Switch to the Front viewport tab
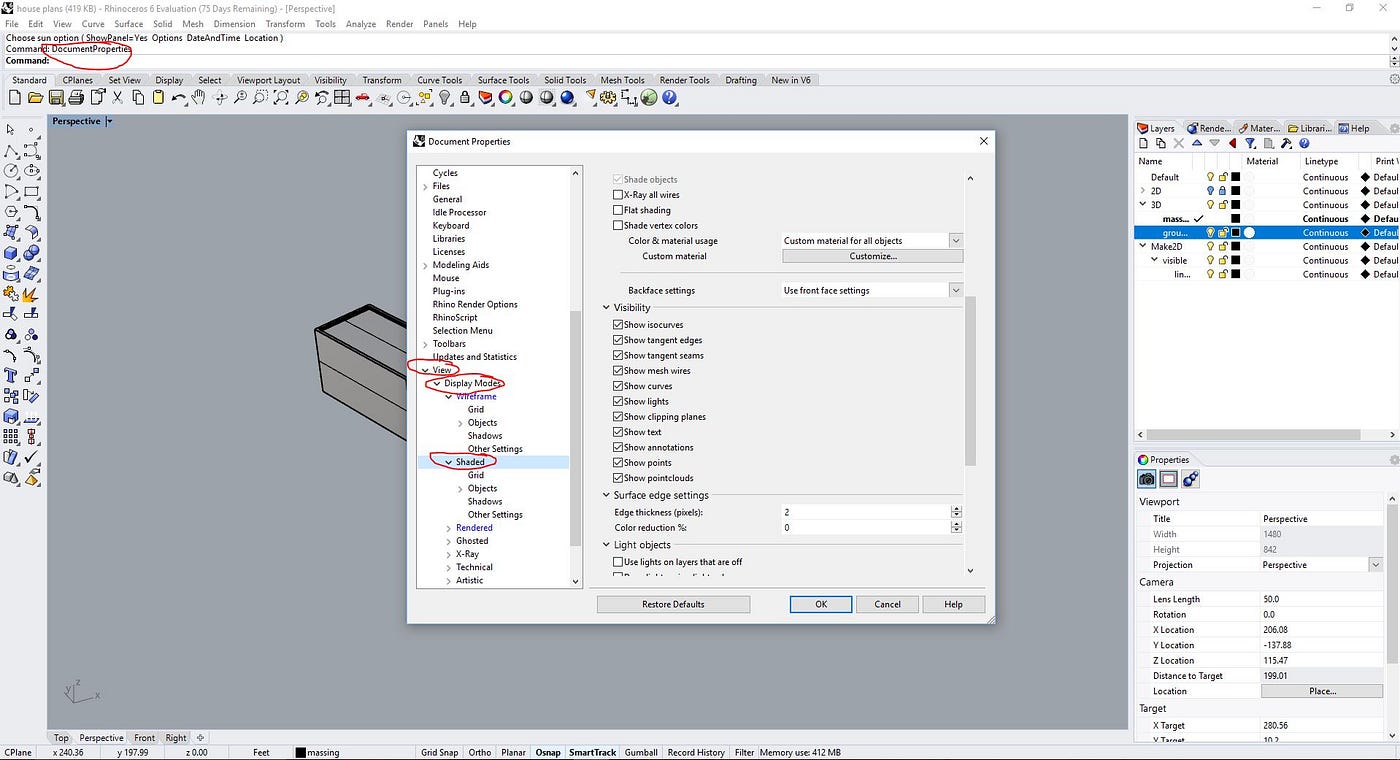Viewport: 1400px width, 760px height. [x=144, y=738]
